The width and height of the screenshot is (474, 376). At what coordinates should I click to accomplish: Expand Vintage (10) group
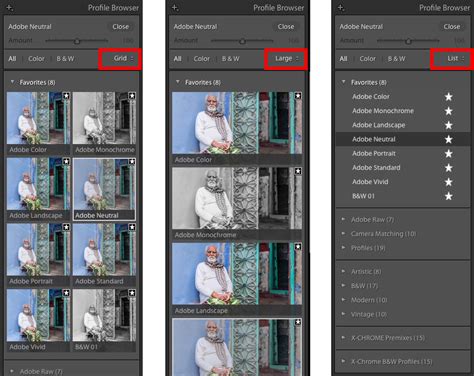point(343,314)
